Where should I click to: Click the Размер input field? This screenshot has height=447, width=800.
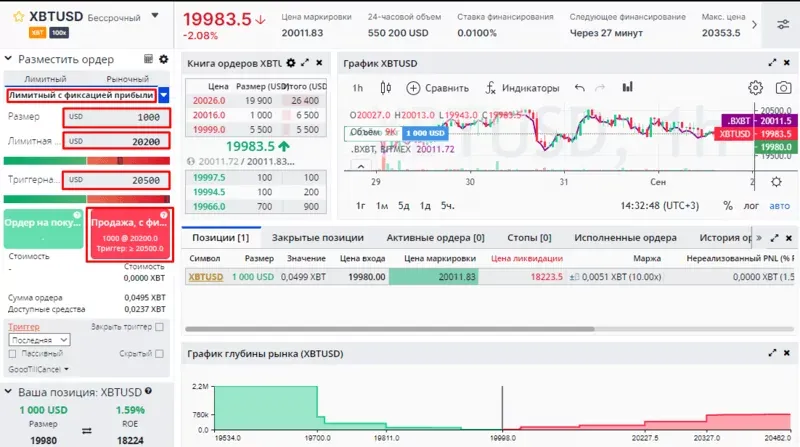[x=116, y=117]
